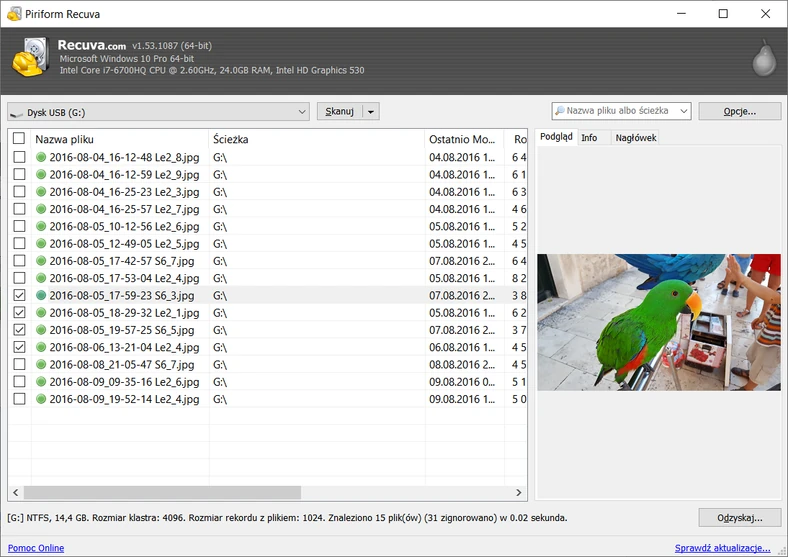Sort by the Ostatnio Mo... column header
This screenshot has width=788, height=557.
coord(464,139)
